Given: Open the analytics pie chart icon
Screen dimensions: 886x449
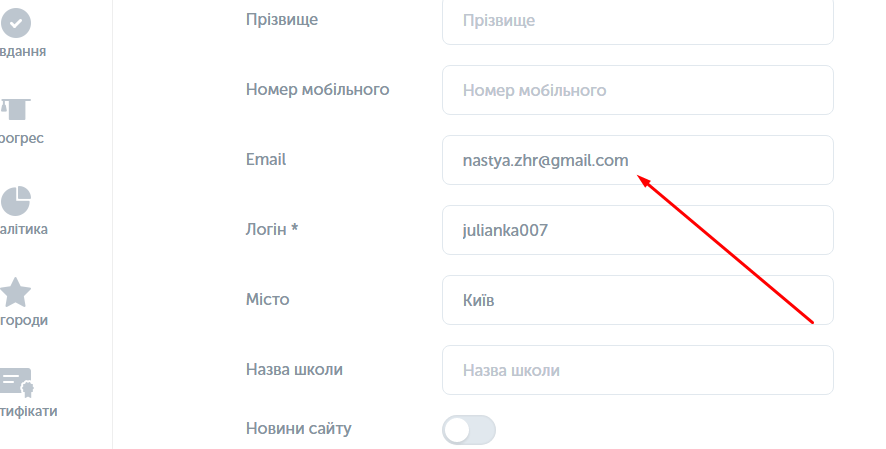Looking at the screenshot, I should (15, 200).
